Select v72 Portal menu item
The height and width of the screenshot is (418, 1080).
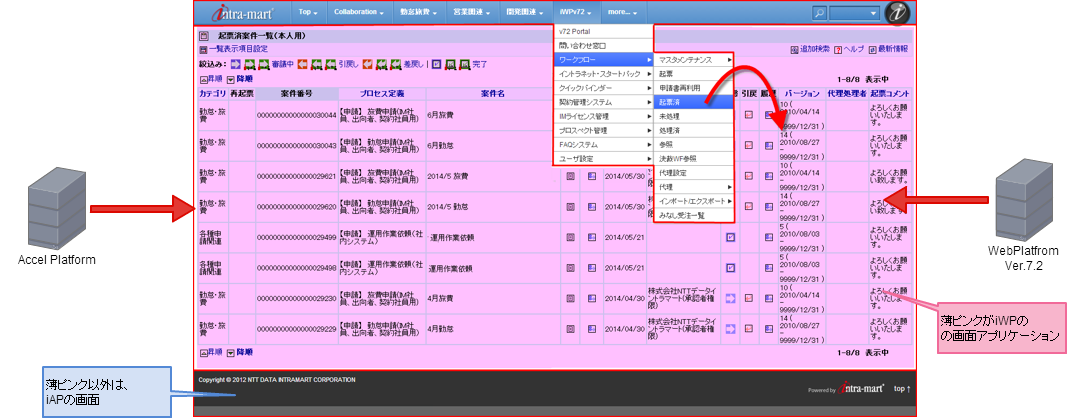tap(603, 32)
